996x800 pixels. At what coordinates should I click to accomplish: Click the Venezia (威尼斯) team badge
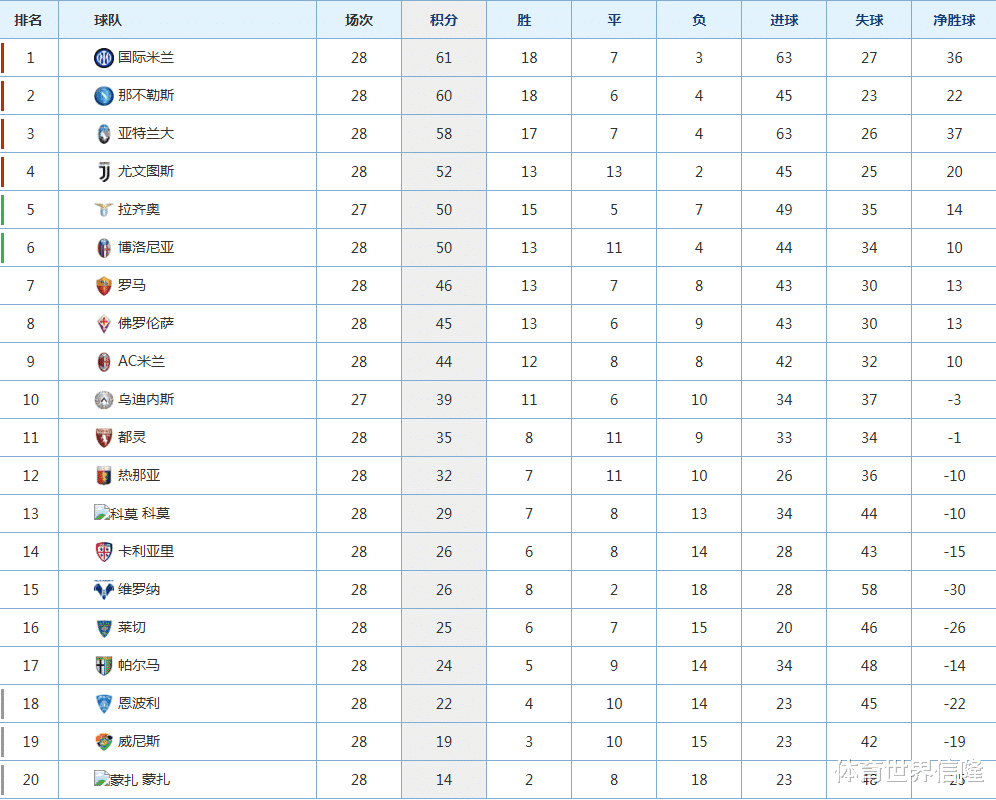pos(103,742)
